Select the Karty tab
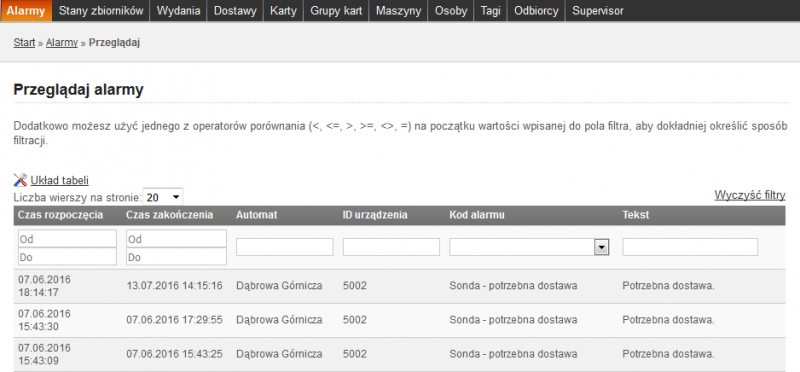Viewport: 800px width, 372px height. 283,11
